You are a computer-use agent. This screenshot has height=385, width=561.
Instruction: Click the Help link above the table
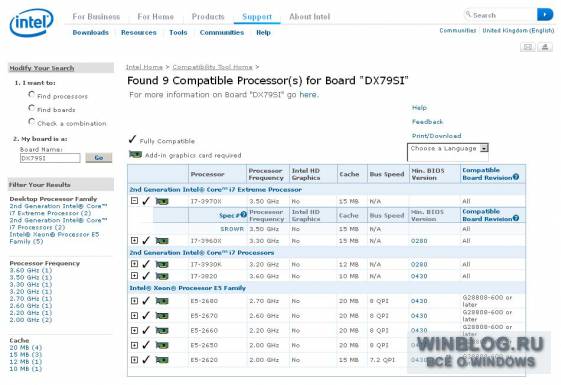pos(419,108)
